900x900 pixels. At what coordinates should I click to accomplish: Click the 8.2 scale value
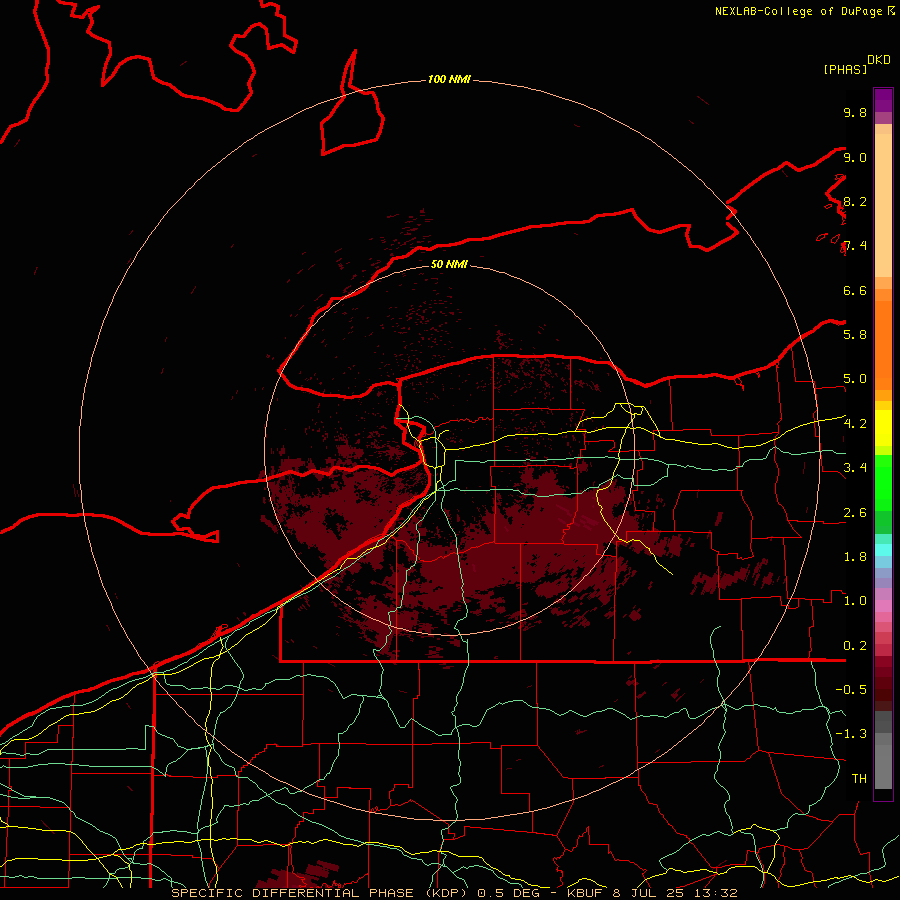click(x=855, y=201)
